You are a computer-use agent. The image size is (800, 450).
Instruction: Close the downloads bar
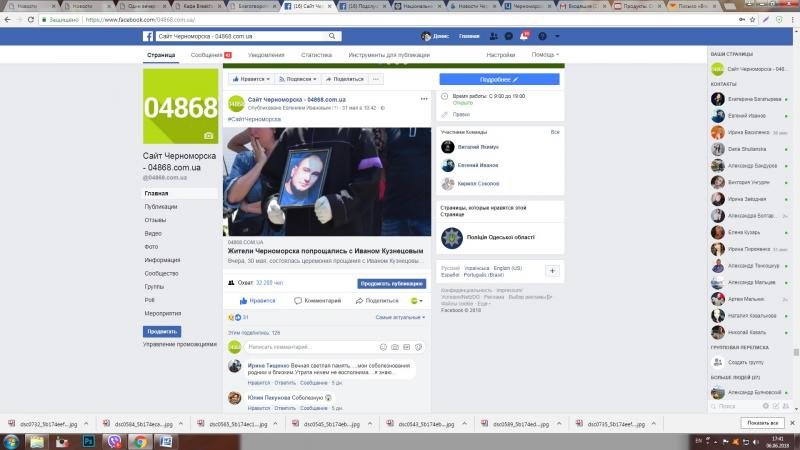[792, 423]
